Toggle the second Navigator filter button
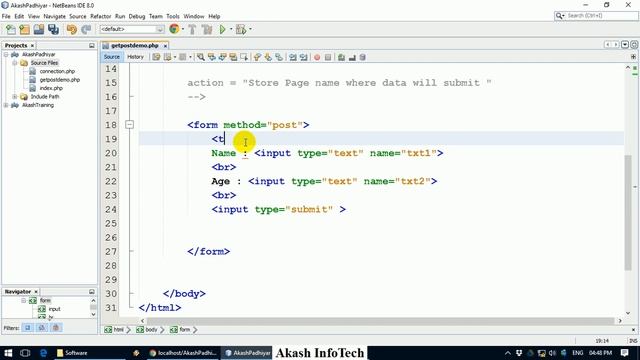640x360 pixels. coord(42,328)
